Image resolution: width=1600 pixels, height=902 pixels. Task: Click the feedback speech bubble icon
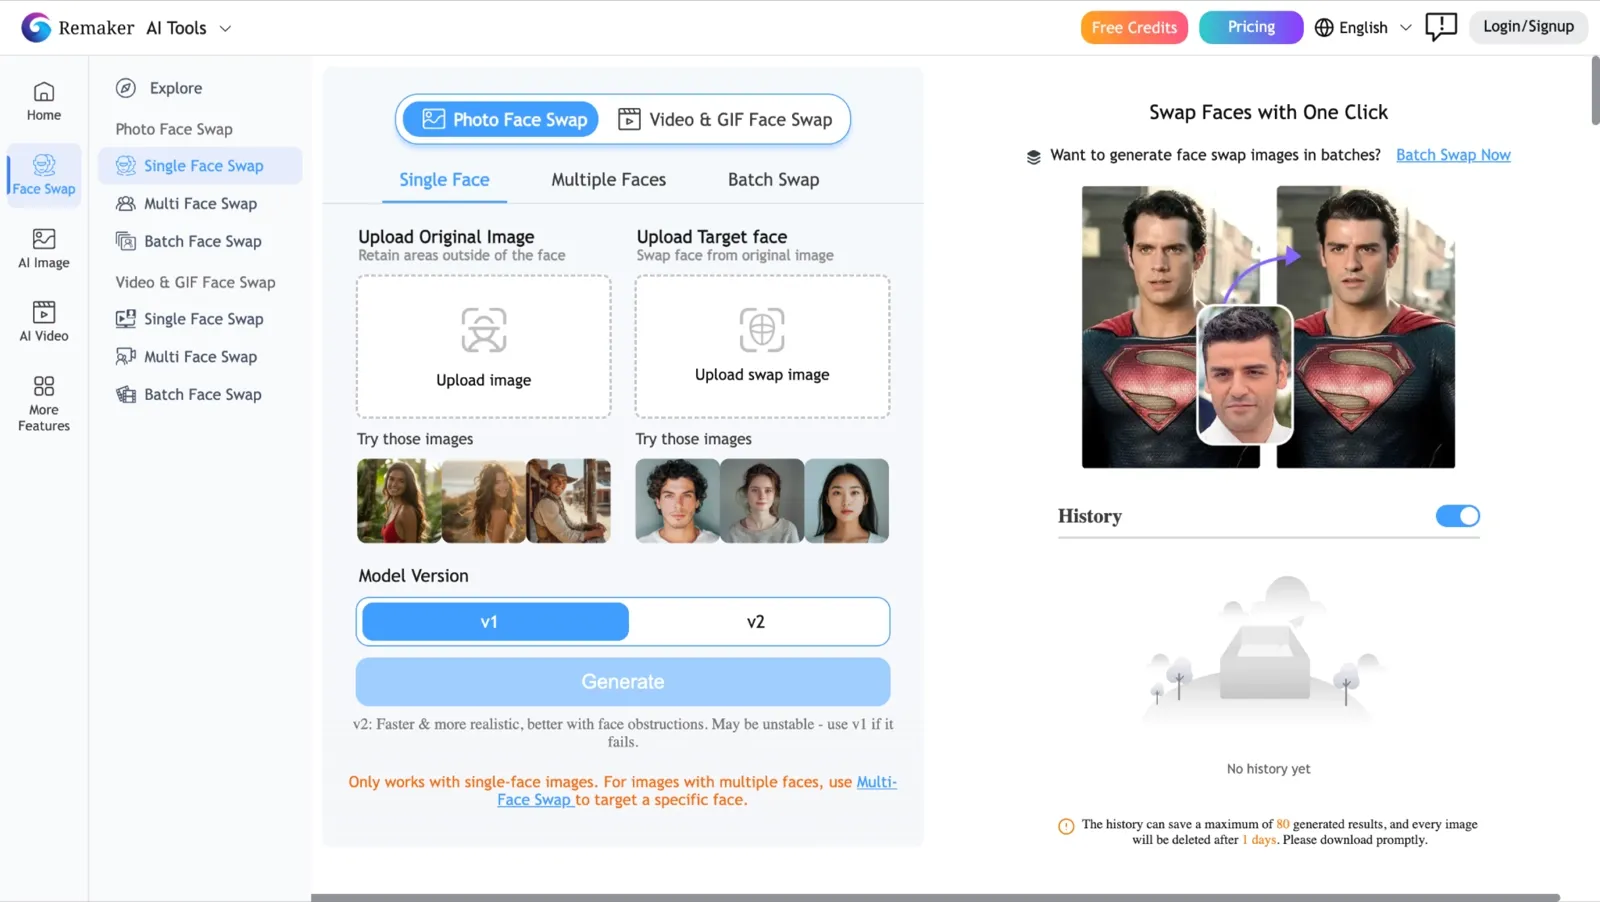1441,27
